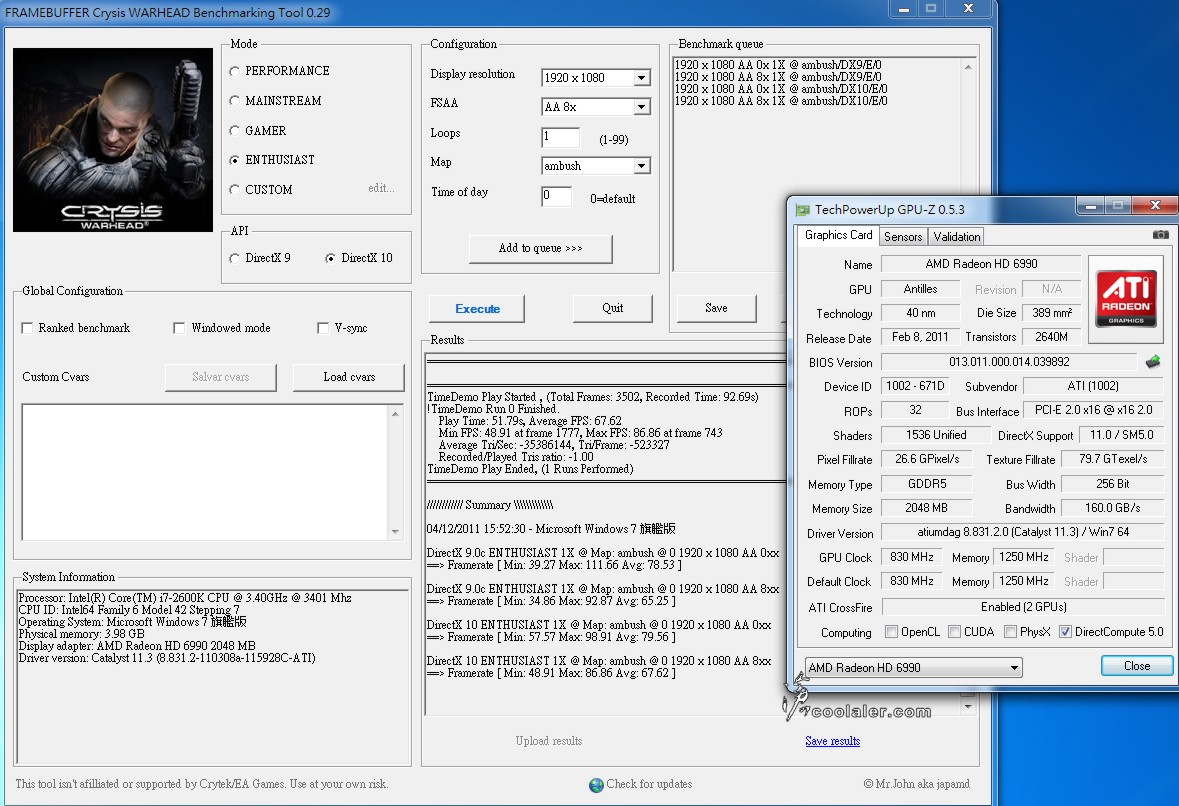Click the "Display adapter: AMD Radeon HD 6990 2048 MB" line
The width and height of the screenshot is (1179, 806).
137,646
